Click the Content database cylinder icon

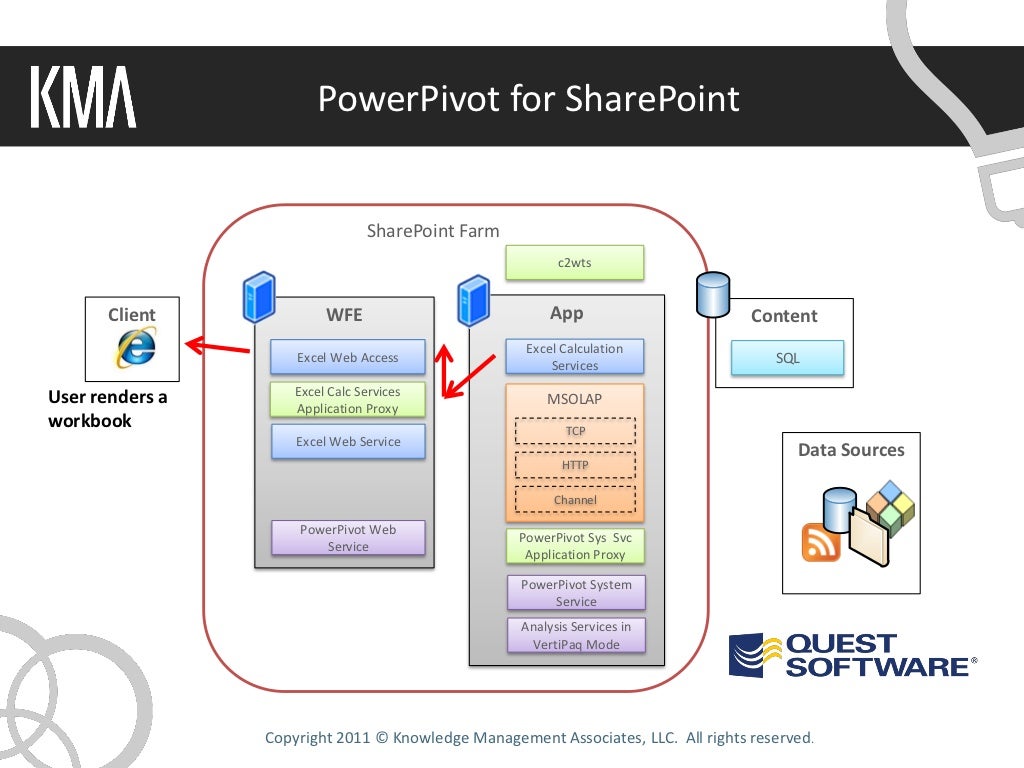point(712,295)
